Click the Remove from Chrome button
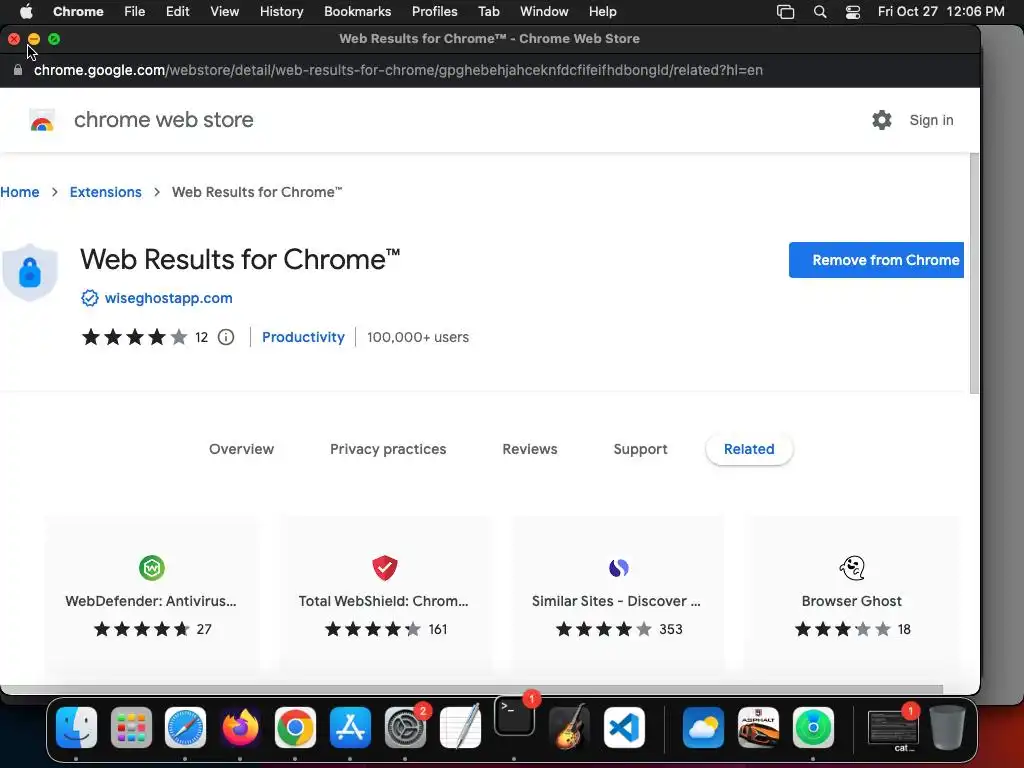Image resolution: width=1024 pixels, height=768 pixels. tap(876, 260)
